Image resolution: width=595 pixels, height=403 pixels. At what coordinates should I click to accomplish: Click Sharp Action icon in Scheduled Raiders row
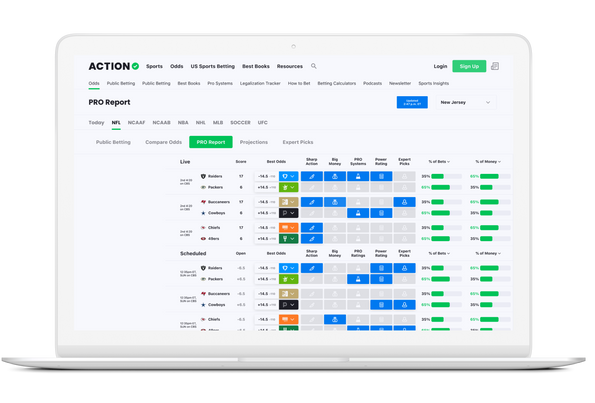click(x=312, y=268)
